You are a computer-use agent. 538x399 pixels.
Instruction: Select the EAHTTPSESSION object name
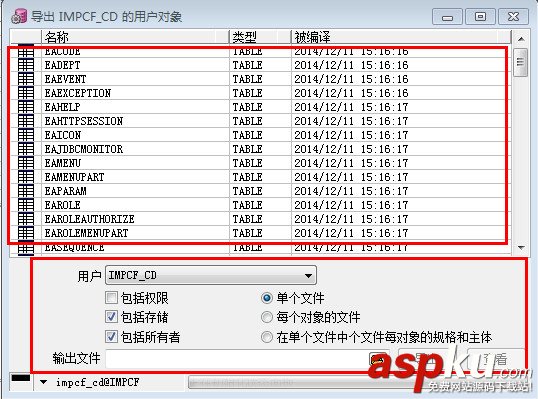click(83, 121)
